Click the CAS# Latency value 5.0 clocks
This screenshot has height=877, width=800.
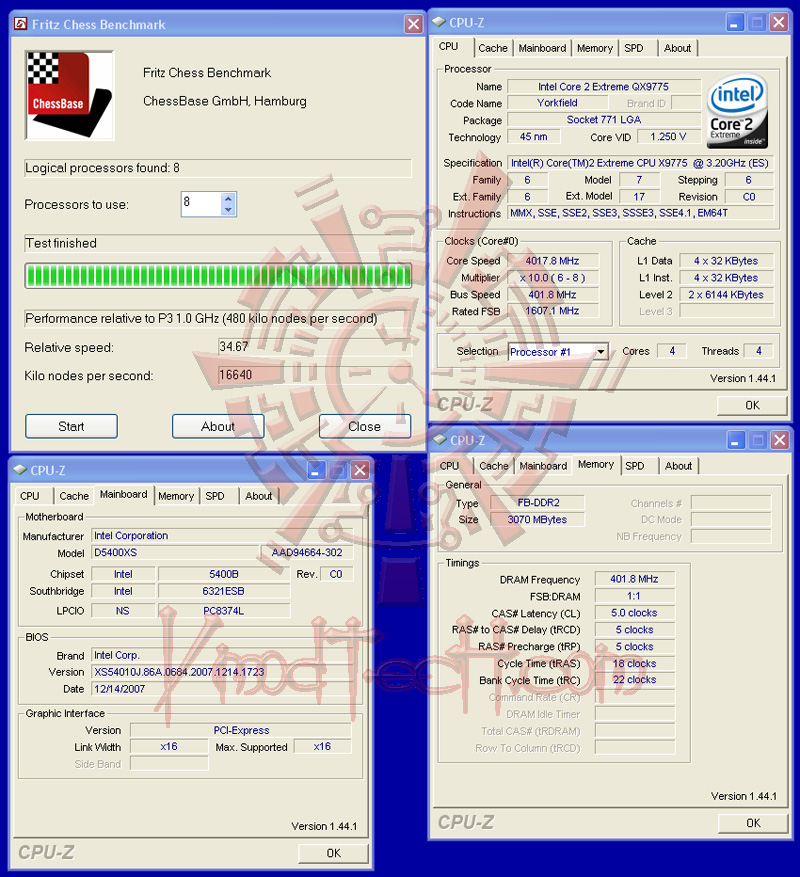(634, 613)
